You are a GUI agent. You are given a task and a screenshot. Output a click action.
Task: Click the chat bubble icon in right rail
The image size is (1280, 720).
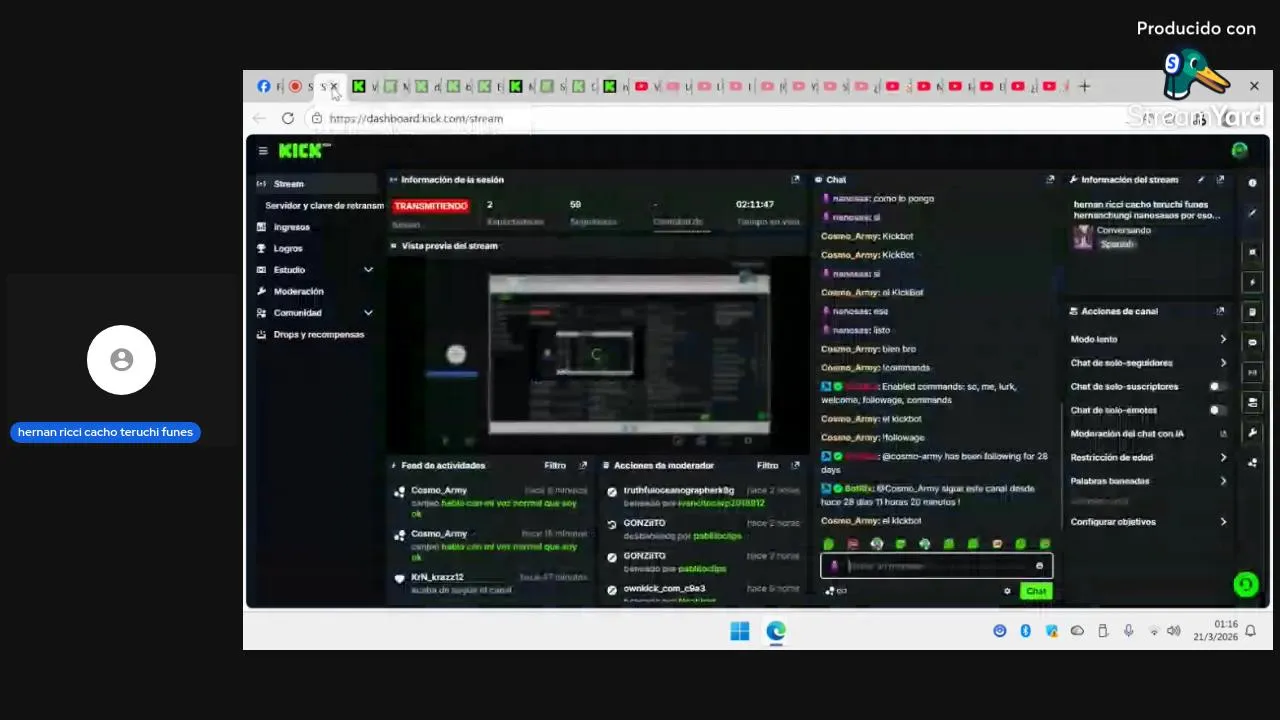coord(1252,342)
